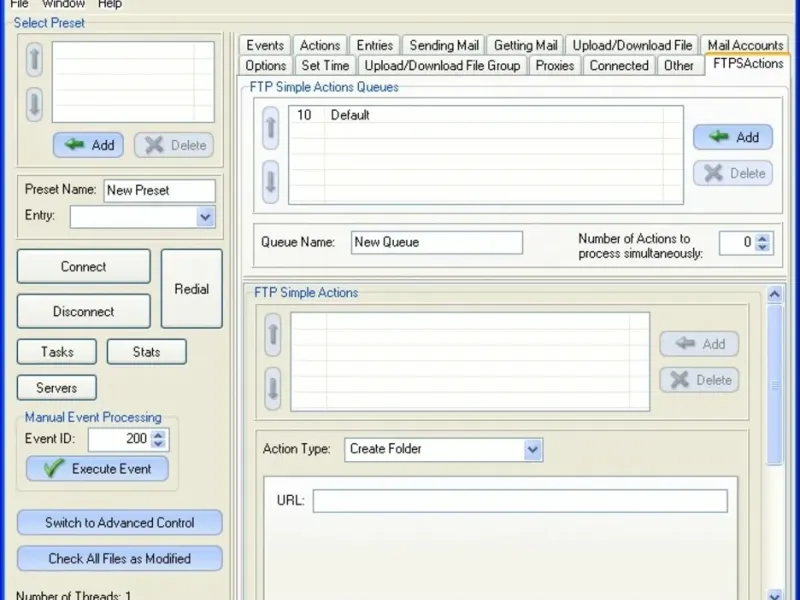
Task: Click the URL input field
Action: point(520,501)
